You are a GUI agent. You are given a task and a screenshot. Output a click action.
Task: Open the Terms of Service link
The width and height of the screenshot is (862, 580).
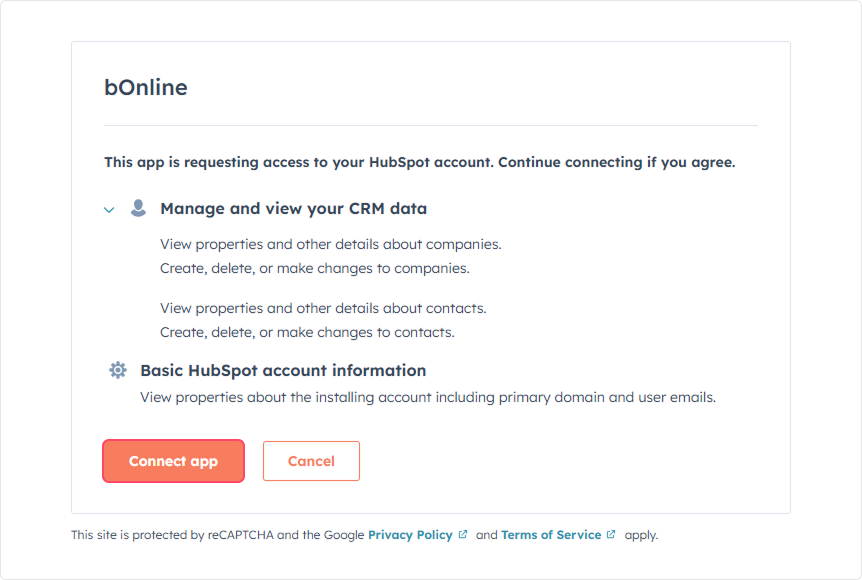coord(551,535)
